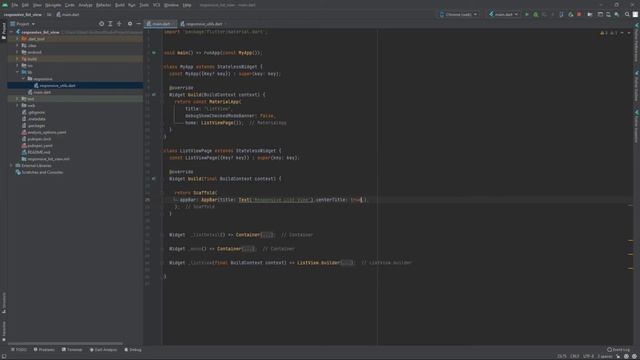Expand folded ListView.builder body
Viewport: 640px width, 360px height.
(x=347, y=262)
